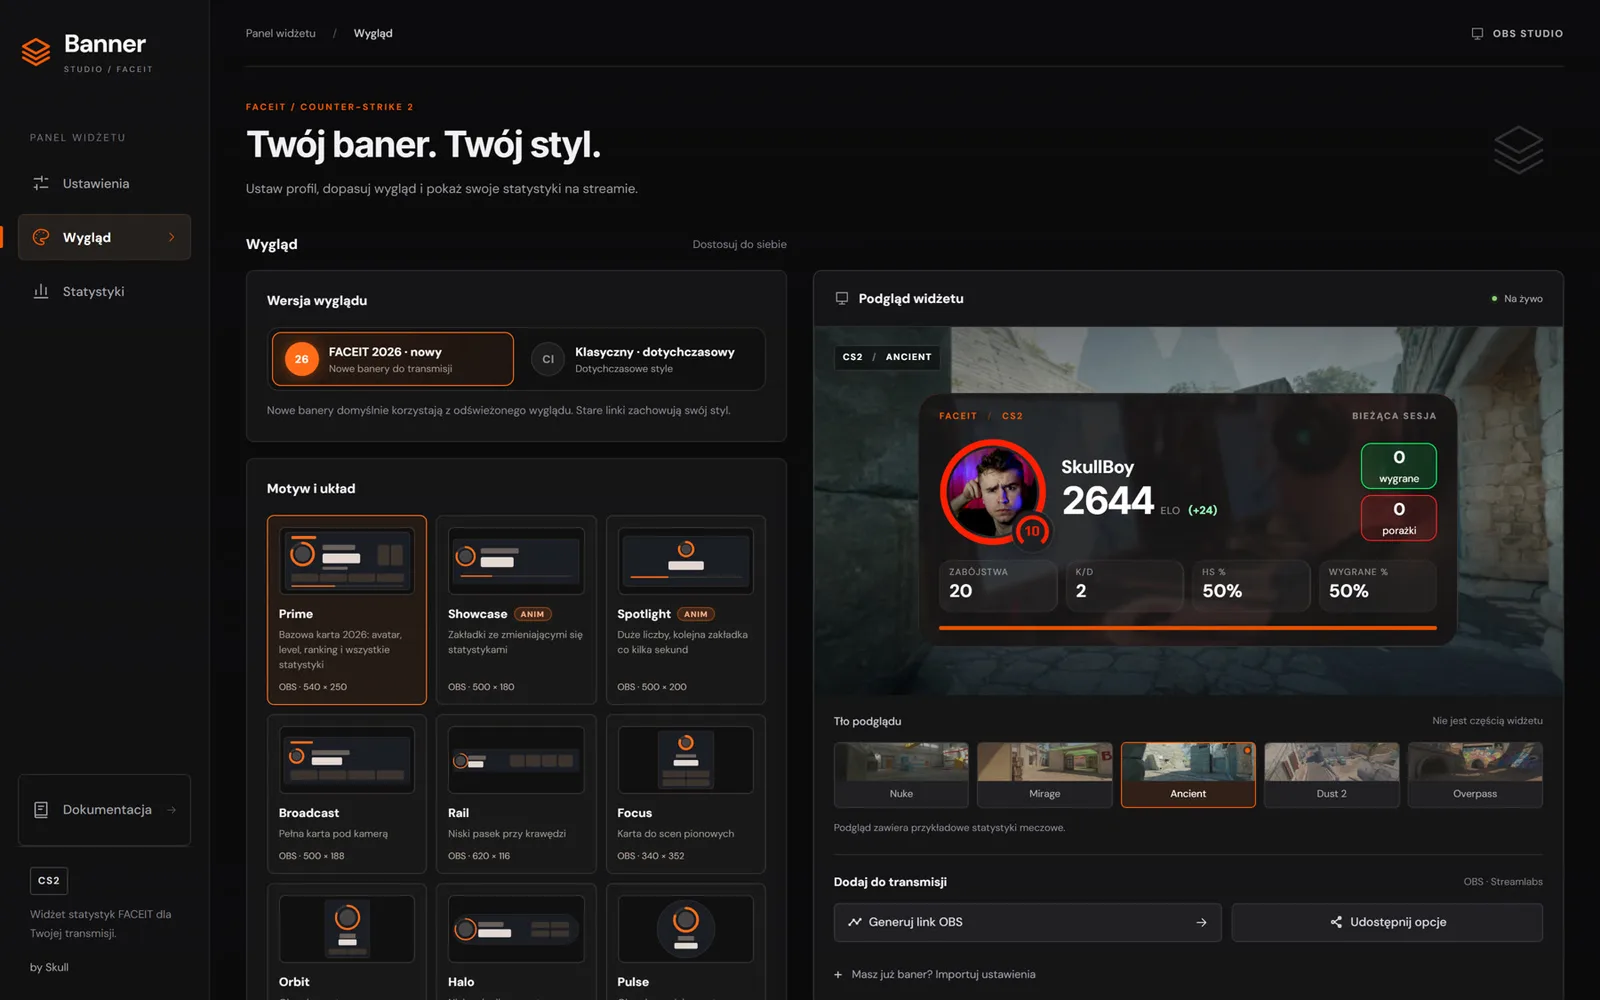Open Dokumentacja link in sidebar
This screenshot has width=1600, height=1000.
pyautogui.click(x=104, y=810)
